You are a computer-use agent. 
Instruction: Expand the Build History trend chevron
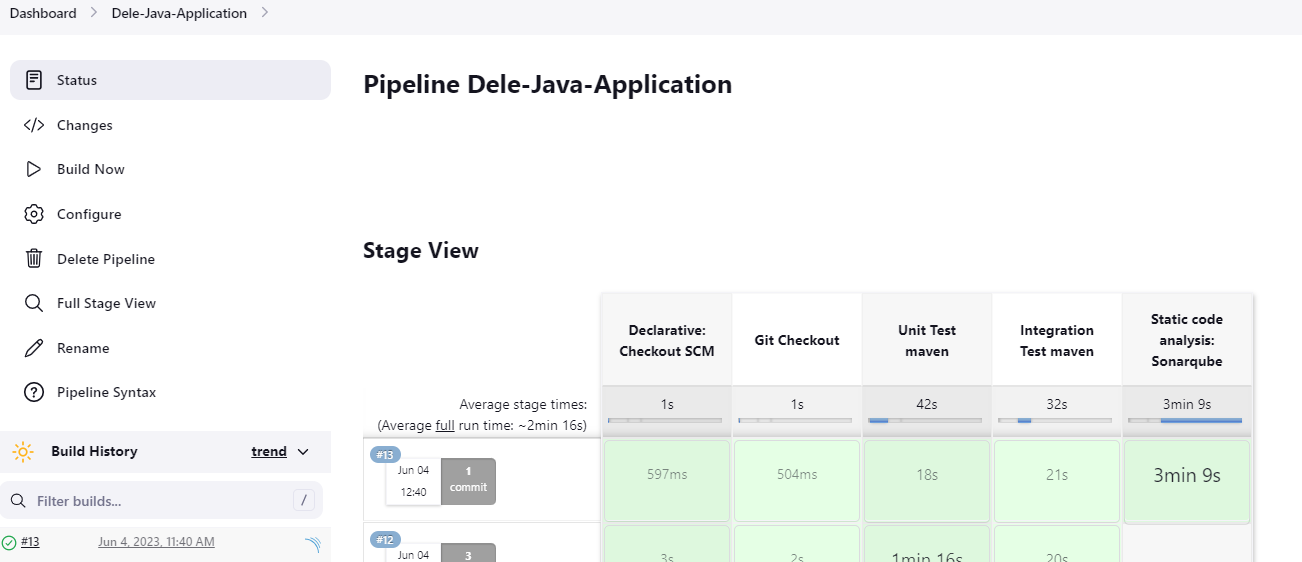[x=304, y=452]
